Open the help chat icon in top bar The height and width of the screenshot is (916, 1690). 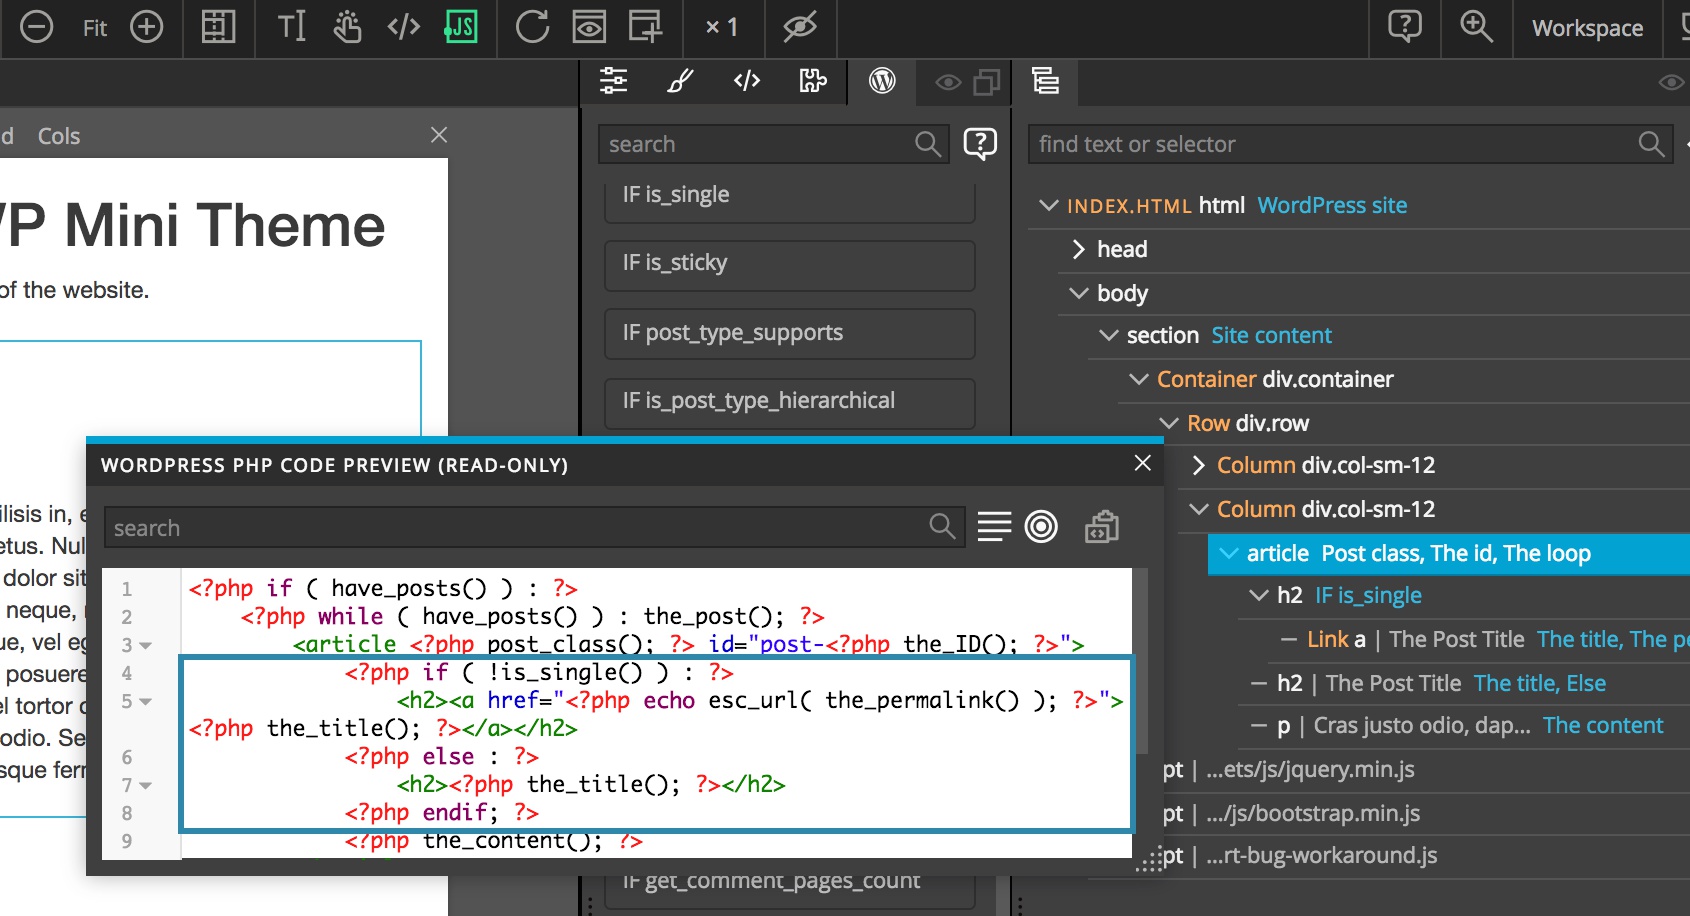point(1405,27)
